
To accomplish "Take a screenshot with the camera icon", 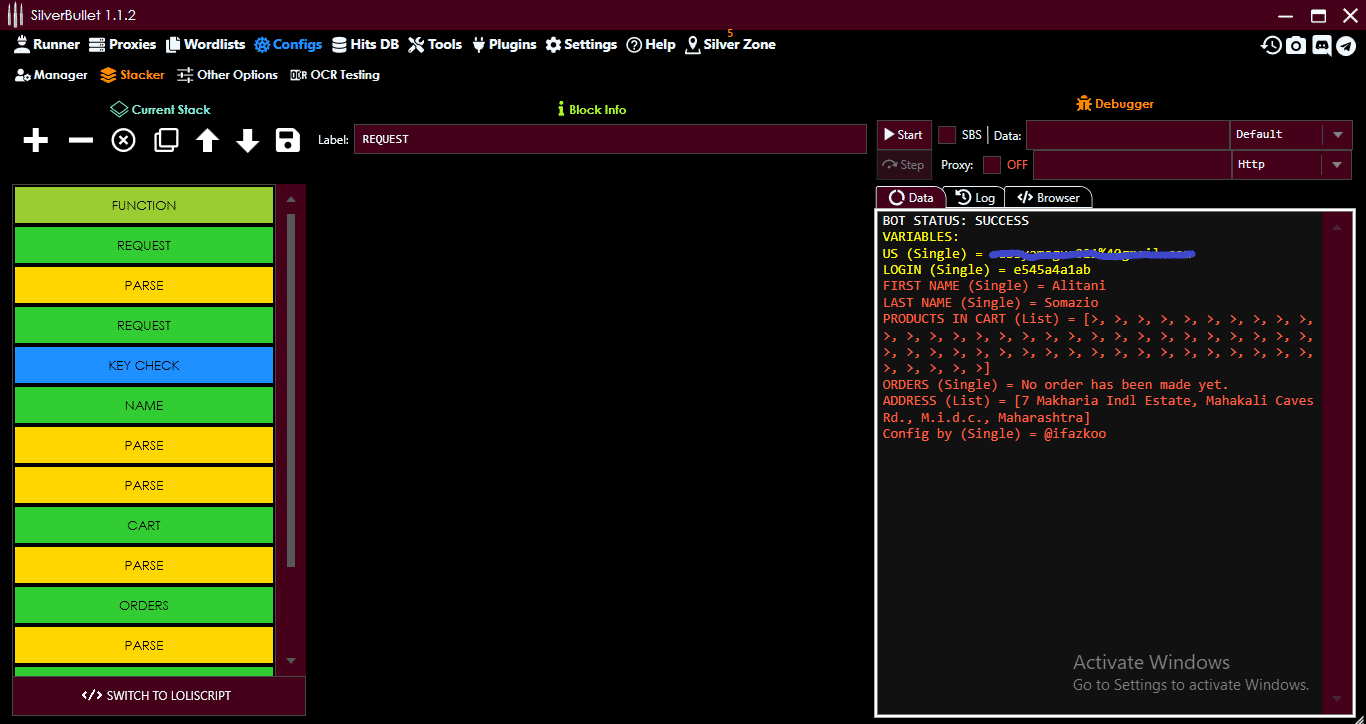I will 1296,45.
